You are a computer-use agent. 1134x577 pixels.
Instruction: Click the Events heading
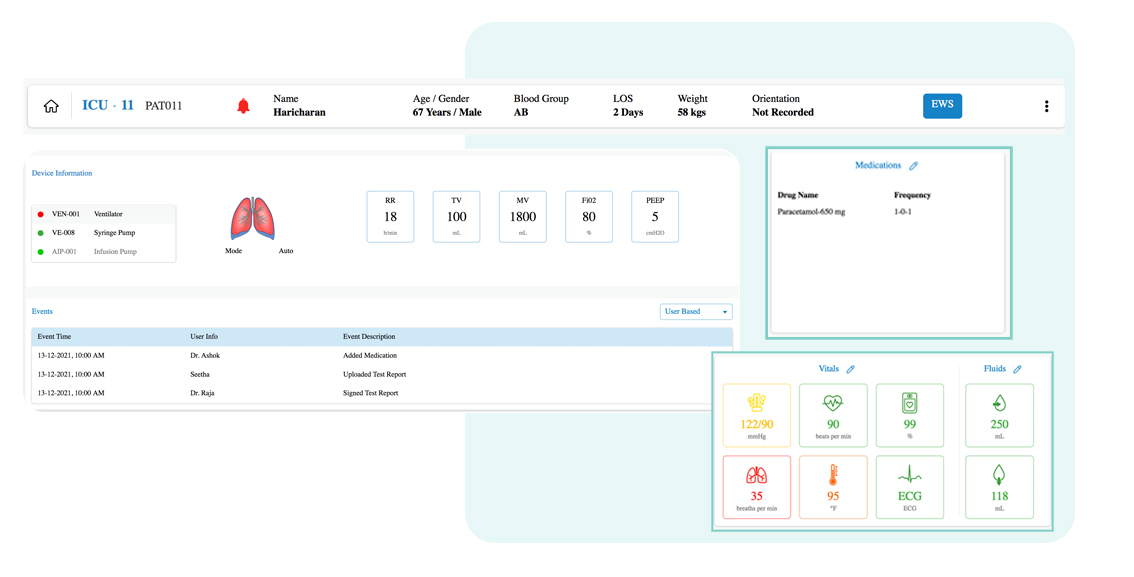coord(42,312)
